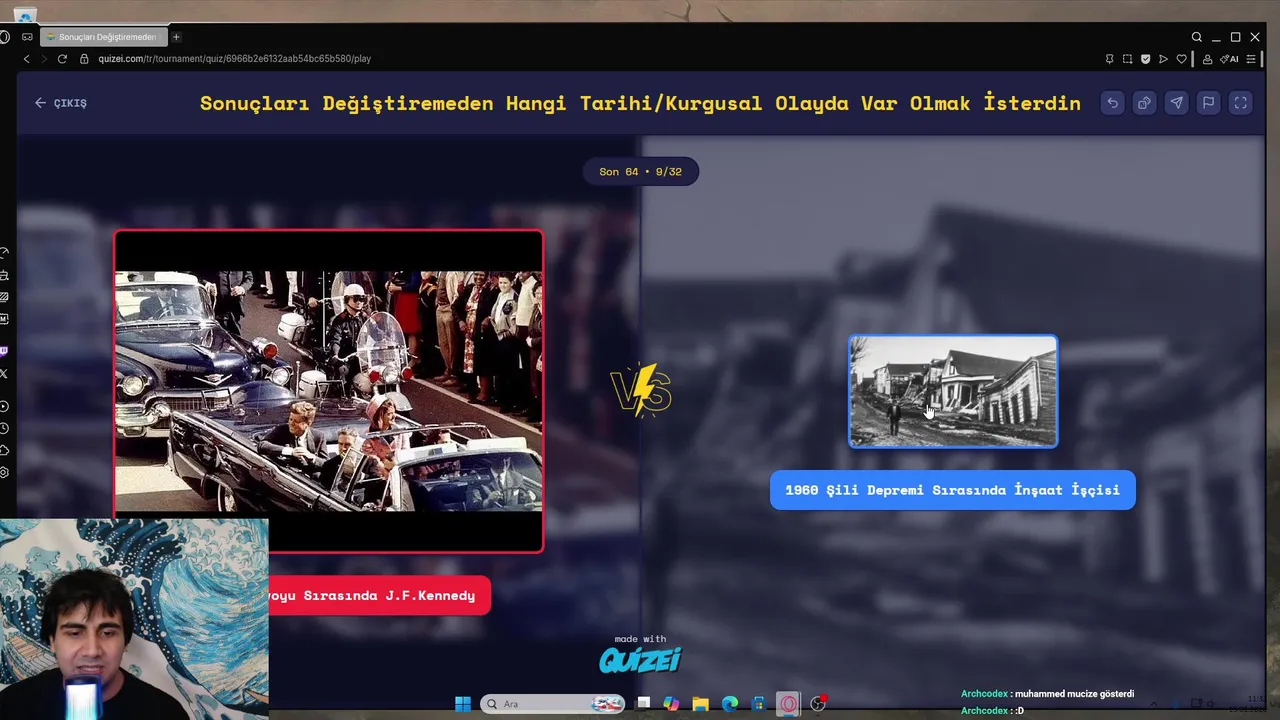This screenshot has width=1280, height=720.
Task: Choose the 1960 Chile earthquake image
Action: click(x=953, y=391)
